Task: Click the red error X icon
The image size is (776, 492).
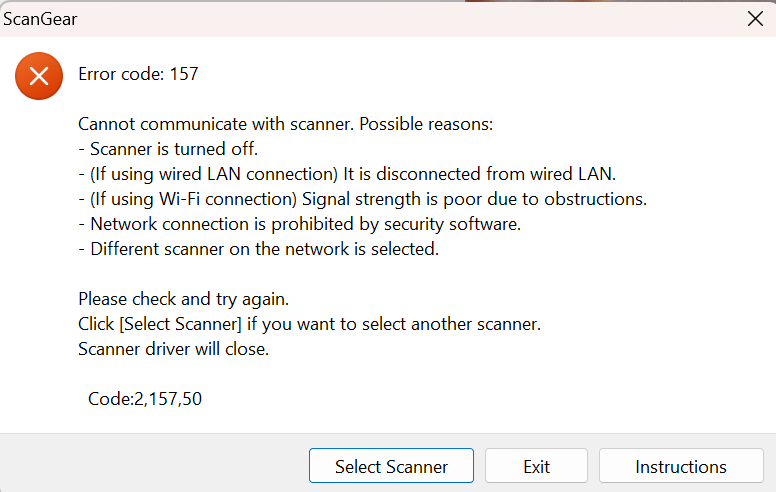Action: [39, 75]
